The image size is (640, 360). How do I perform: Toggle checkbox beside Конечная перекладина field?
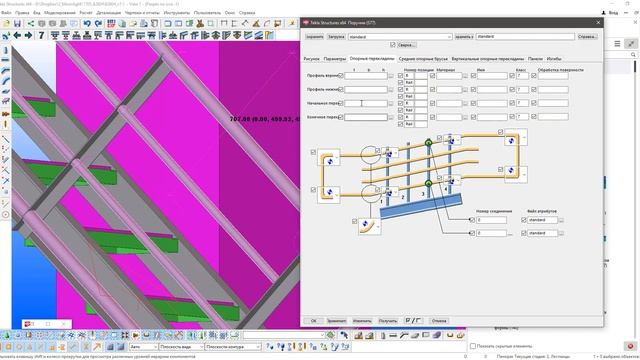coord(340,117)
